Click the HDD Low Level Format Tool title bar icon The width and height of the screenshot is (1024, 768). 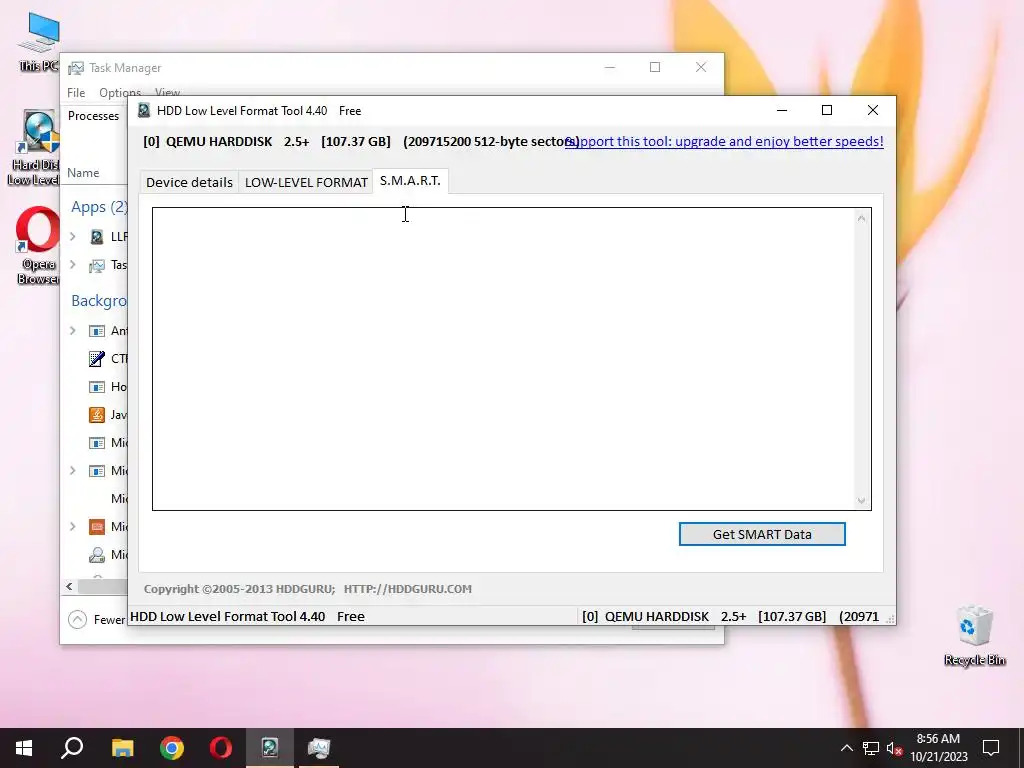tap(144, 110)
